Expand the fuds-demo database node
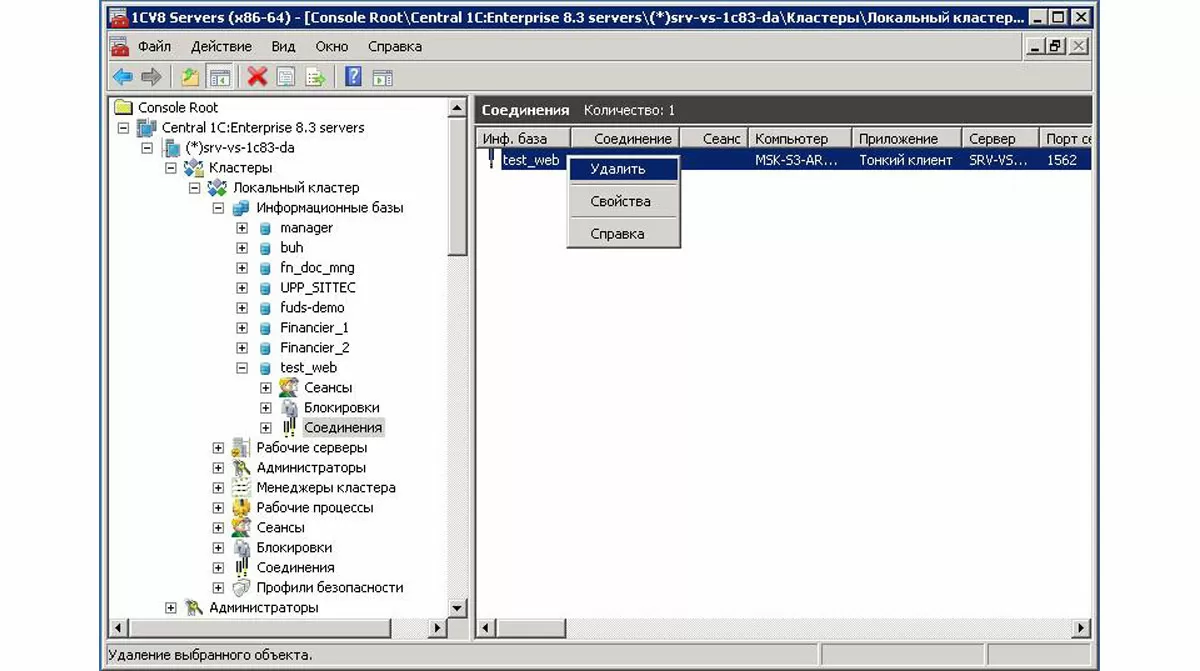Screen dimensions: 1200x671 (x=242, y=307)
